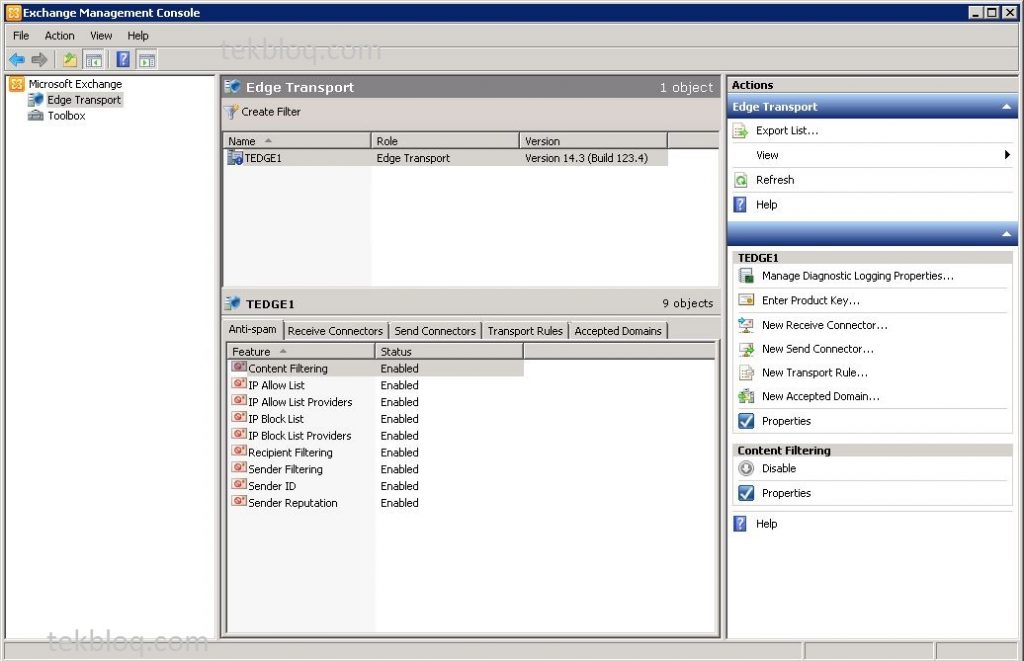Click the Content Filtering Disable icon
The image size is (1024, 661).
point(746,468)
